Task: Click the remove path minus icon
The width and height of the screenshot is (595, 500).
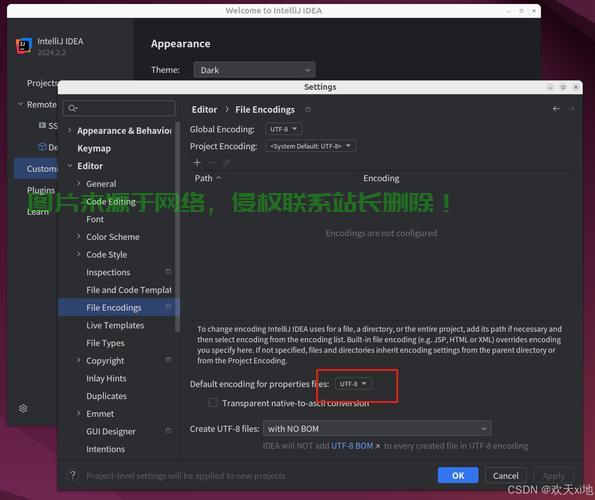Action: (x=212, y=163)
